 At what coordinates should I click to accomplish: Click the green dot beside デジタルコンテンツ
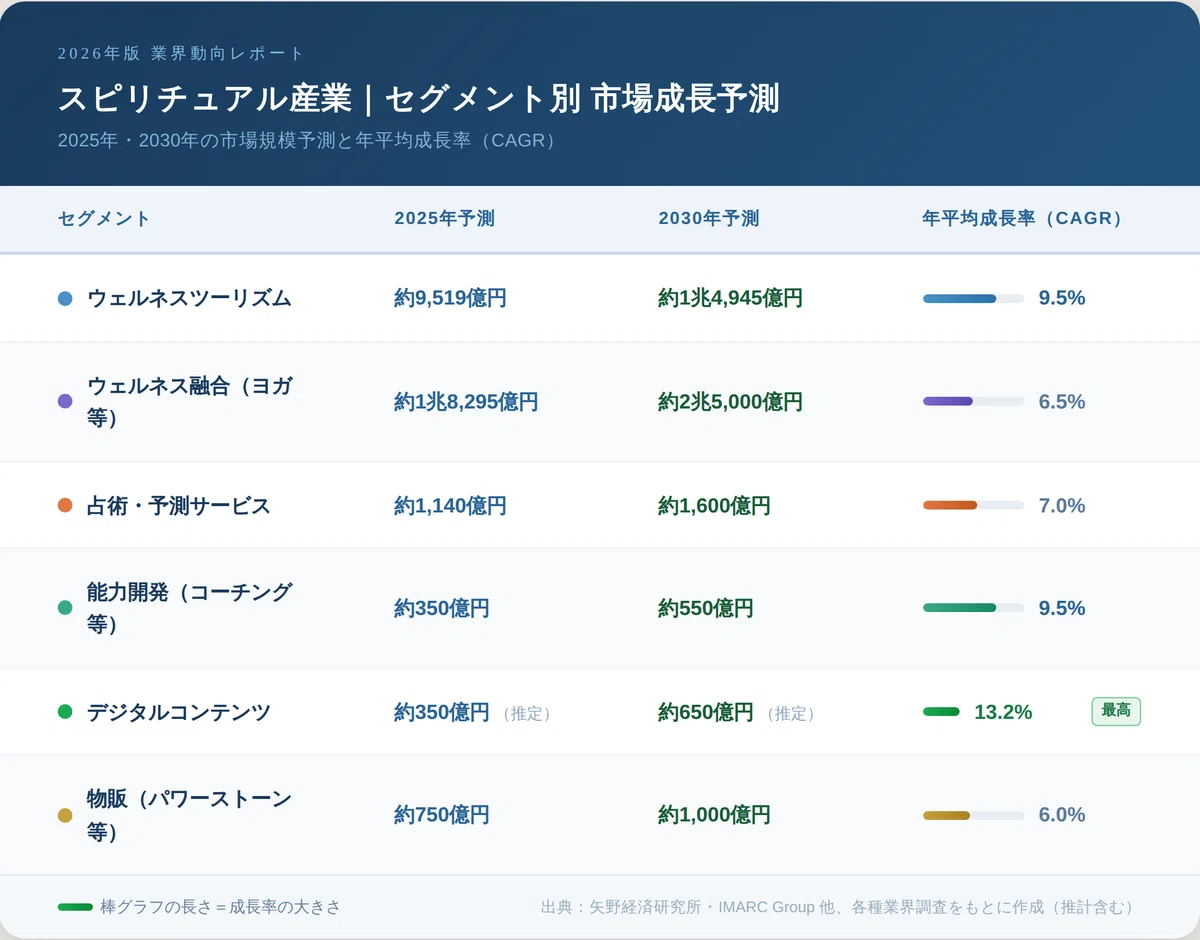click(65, 712)
